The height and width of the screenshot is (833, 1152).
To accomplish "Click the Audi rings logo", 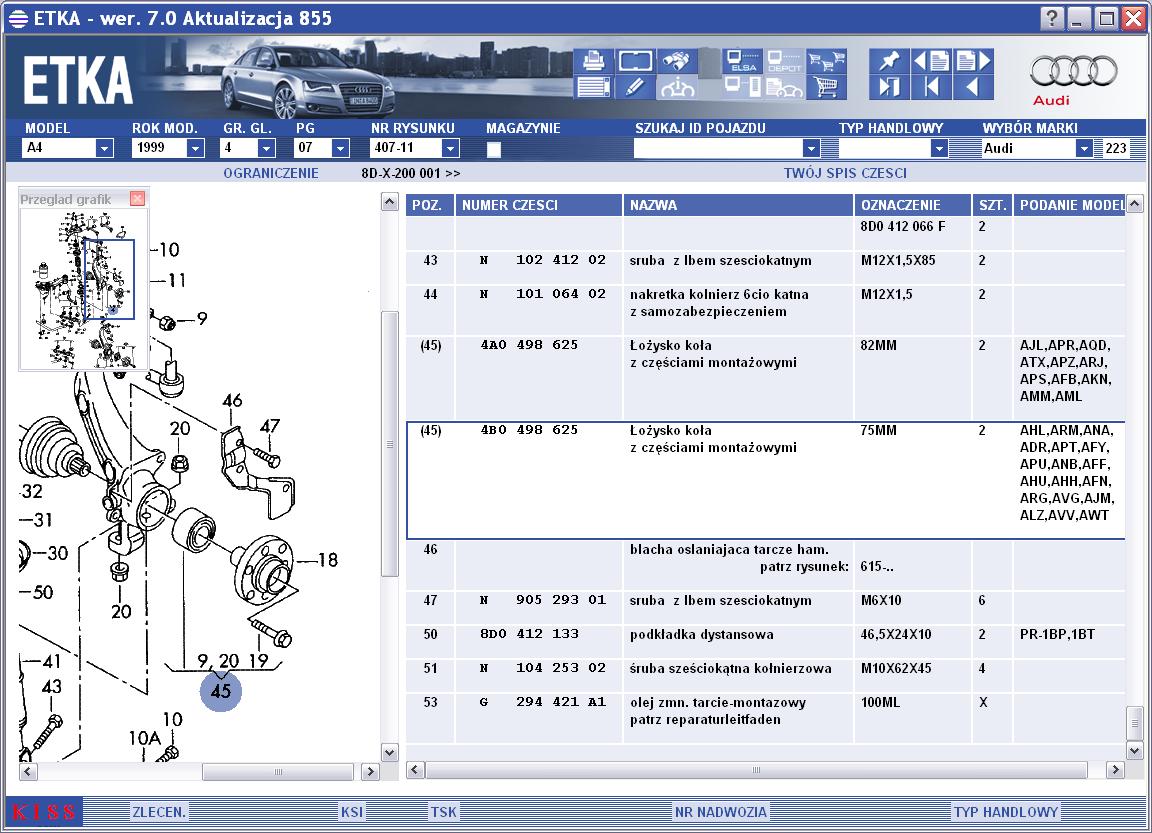I will [1073, 72].
